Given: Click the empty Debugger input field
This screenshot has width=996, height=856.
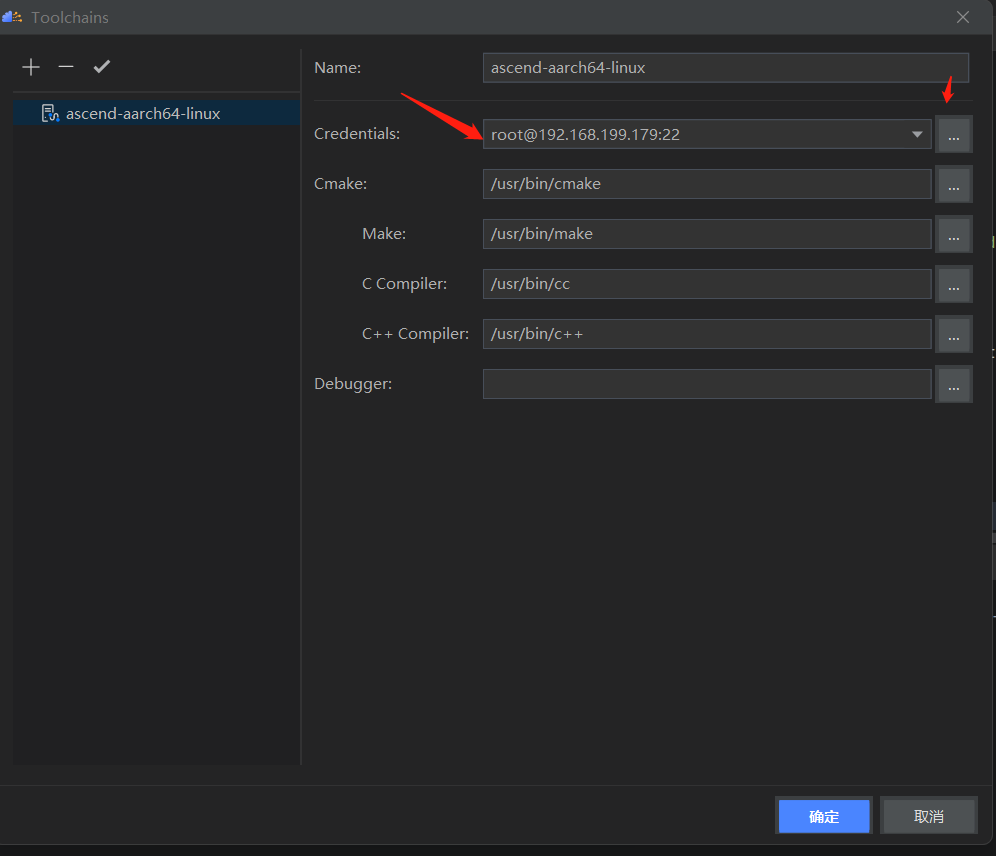Looking at the screenshot, I should (x=706, y=384).
